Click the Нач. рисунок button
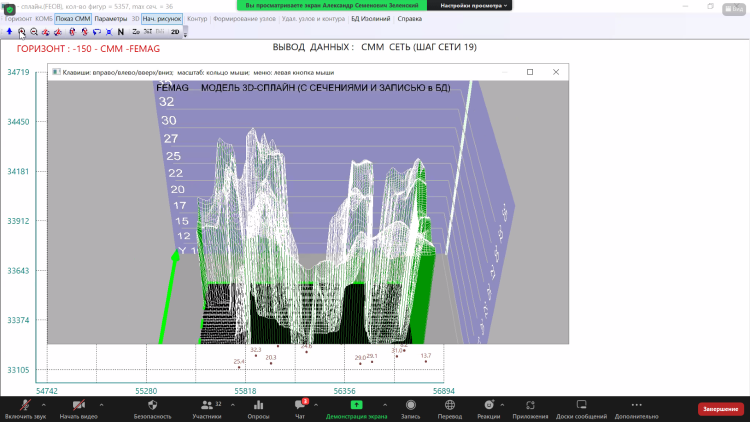This screenshot has height=422, width=750. (x=162, y=18)
